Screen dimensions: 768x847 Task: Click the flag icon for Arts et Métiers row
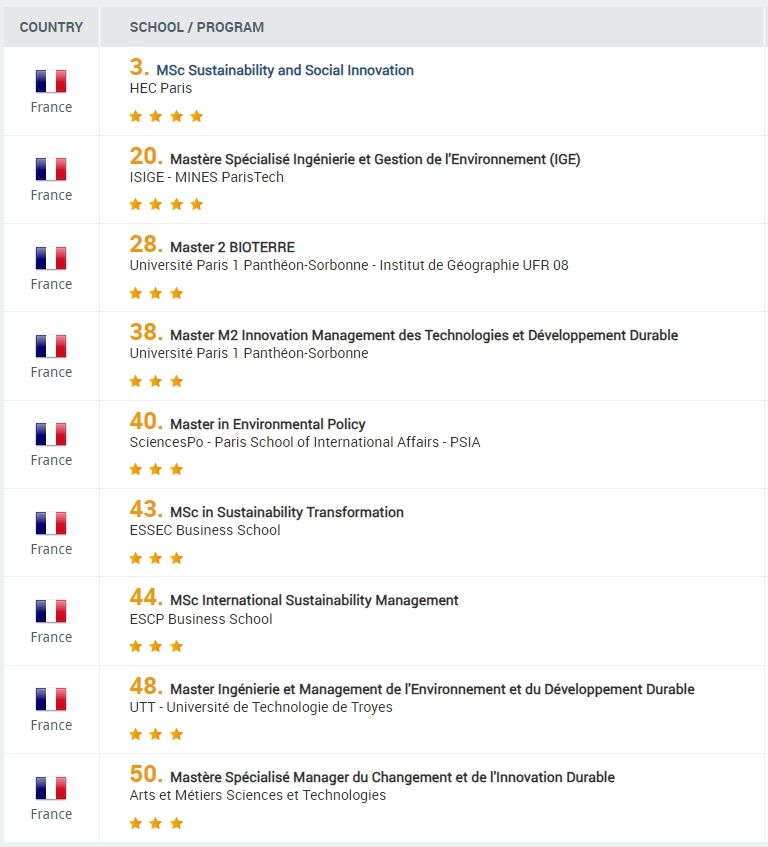(51, 788)
